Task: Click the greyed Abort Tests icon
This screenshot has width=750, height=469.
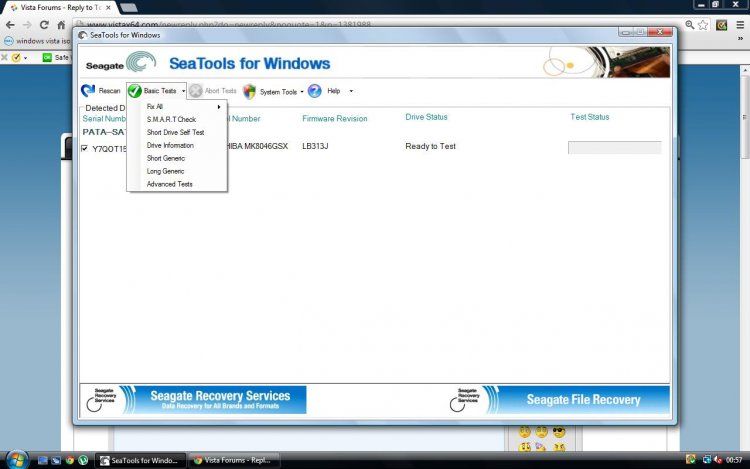Action: pyautogui.click(x=196, y=91)
